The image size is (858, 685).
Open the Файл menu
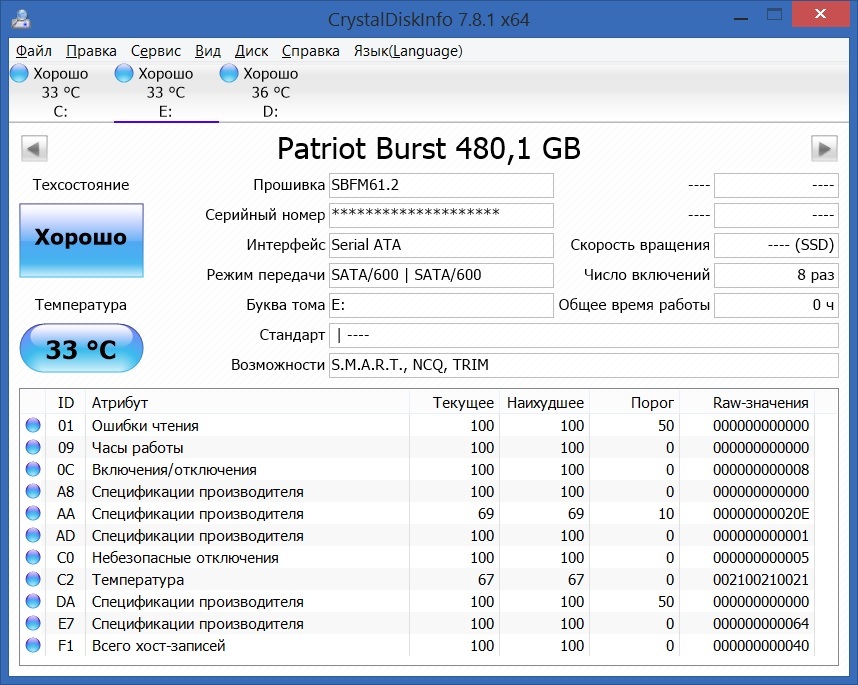(34, 51)
